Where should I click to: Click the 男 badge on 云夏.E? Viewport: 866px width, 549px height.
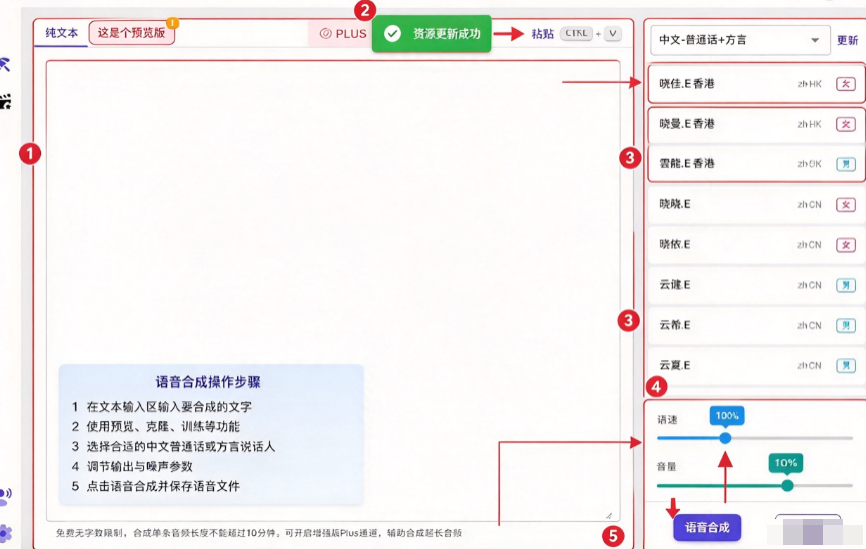point(846,366)
